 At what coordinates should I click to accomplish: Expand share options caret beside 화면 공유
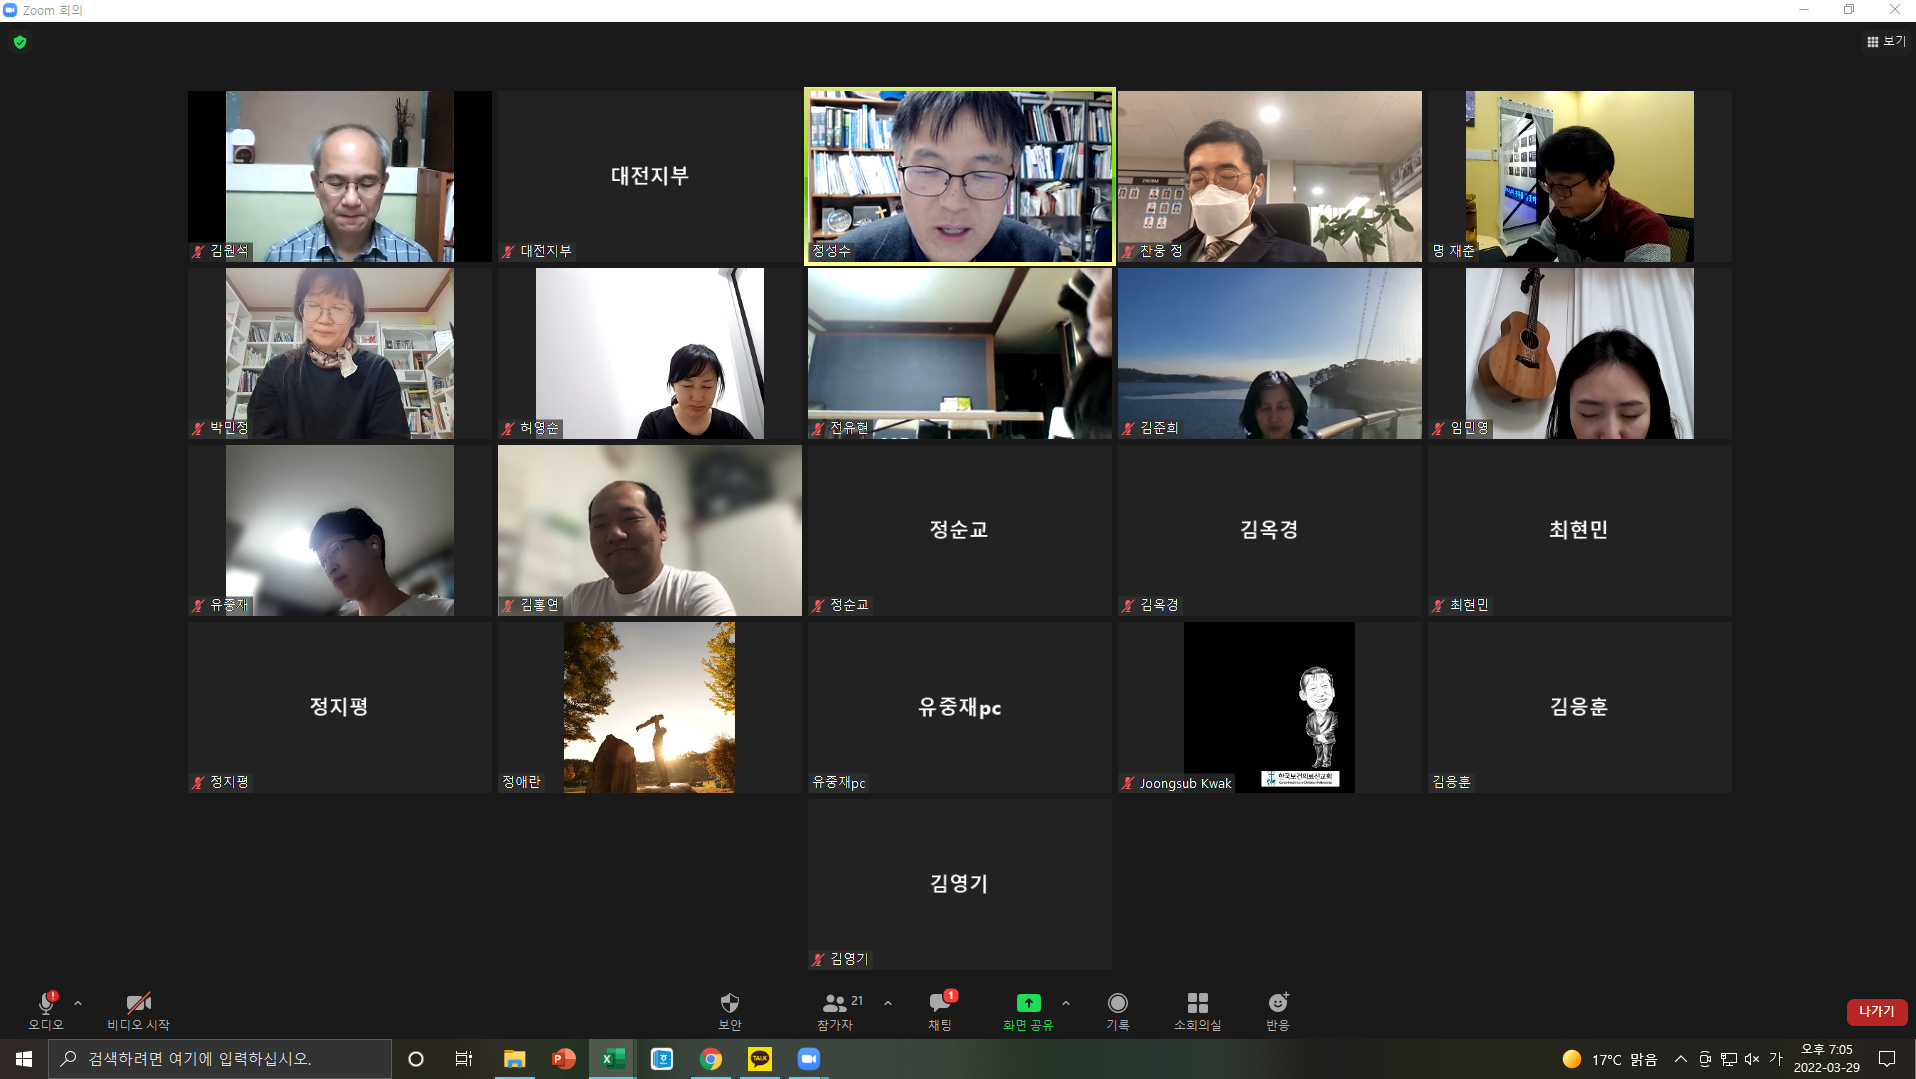click(x=1066, y=1003)
